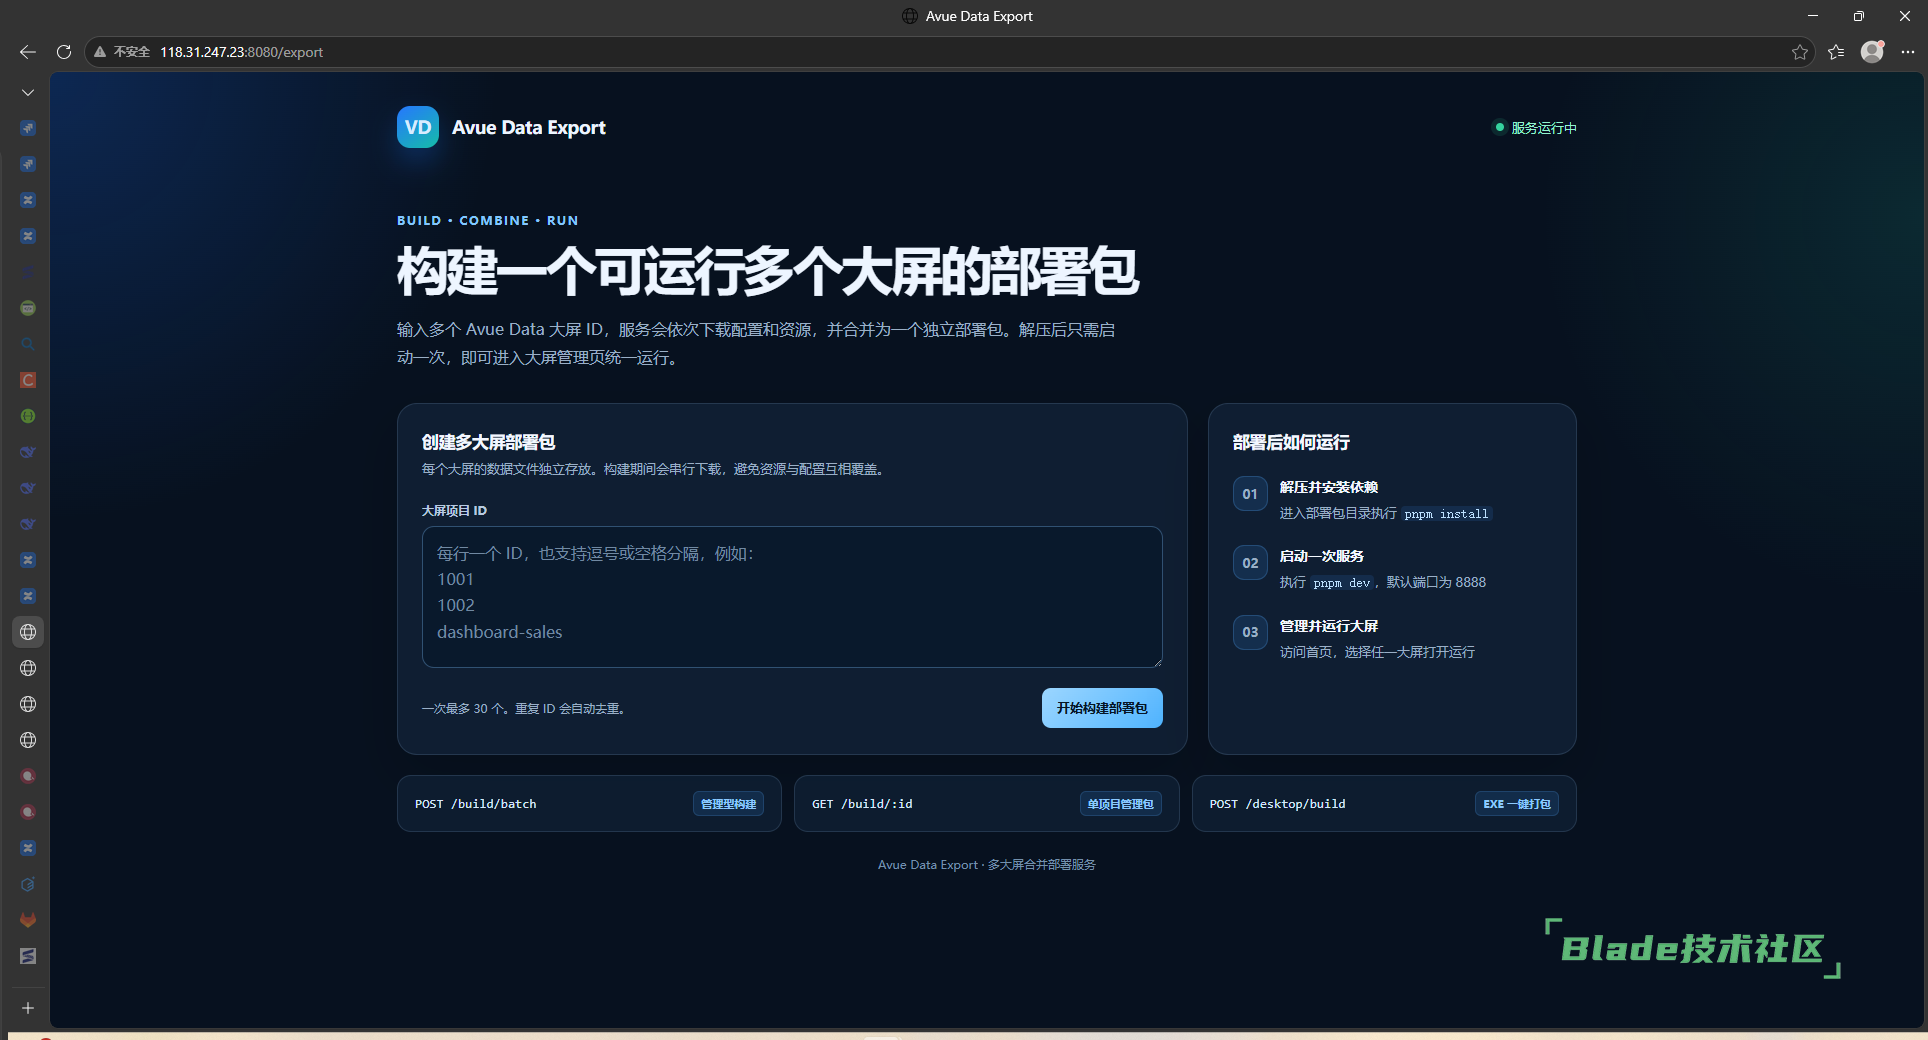Click the VD logo icon
This screenshot has width=1928, height=1040.
(418, 127)
